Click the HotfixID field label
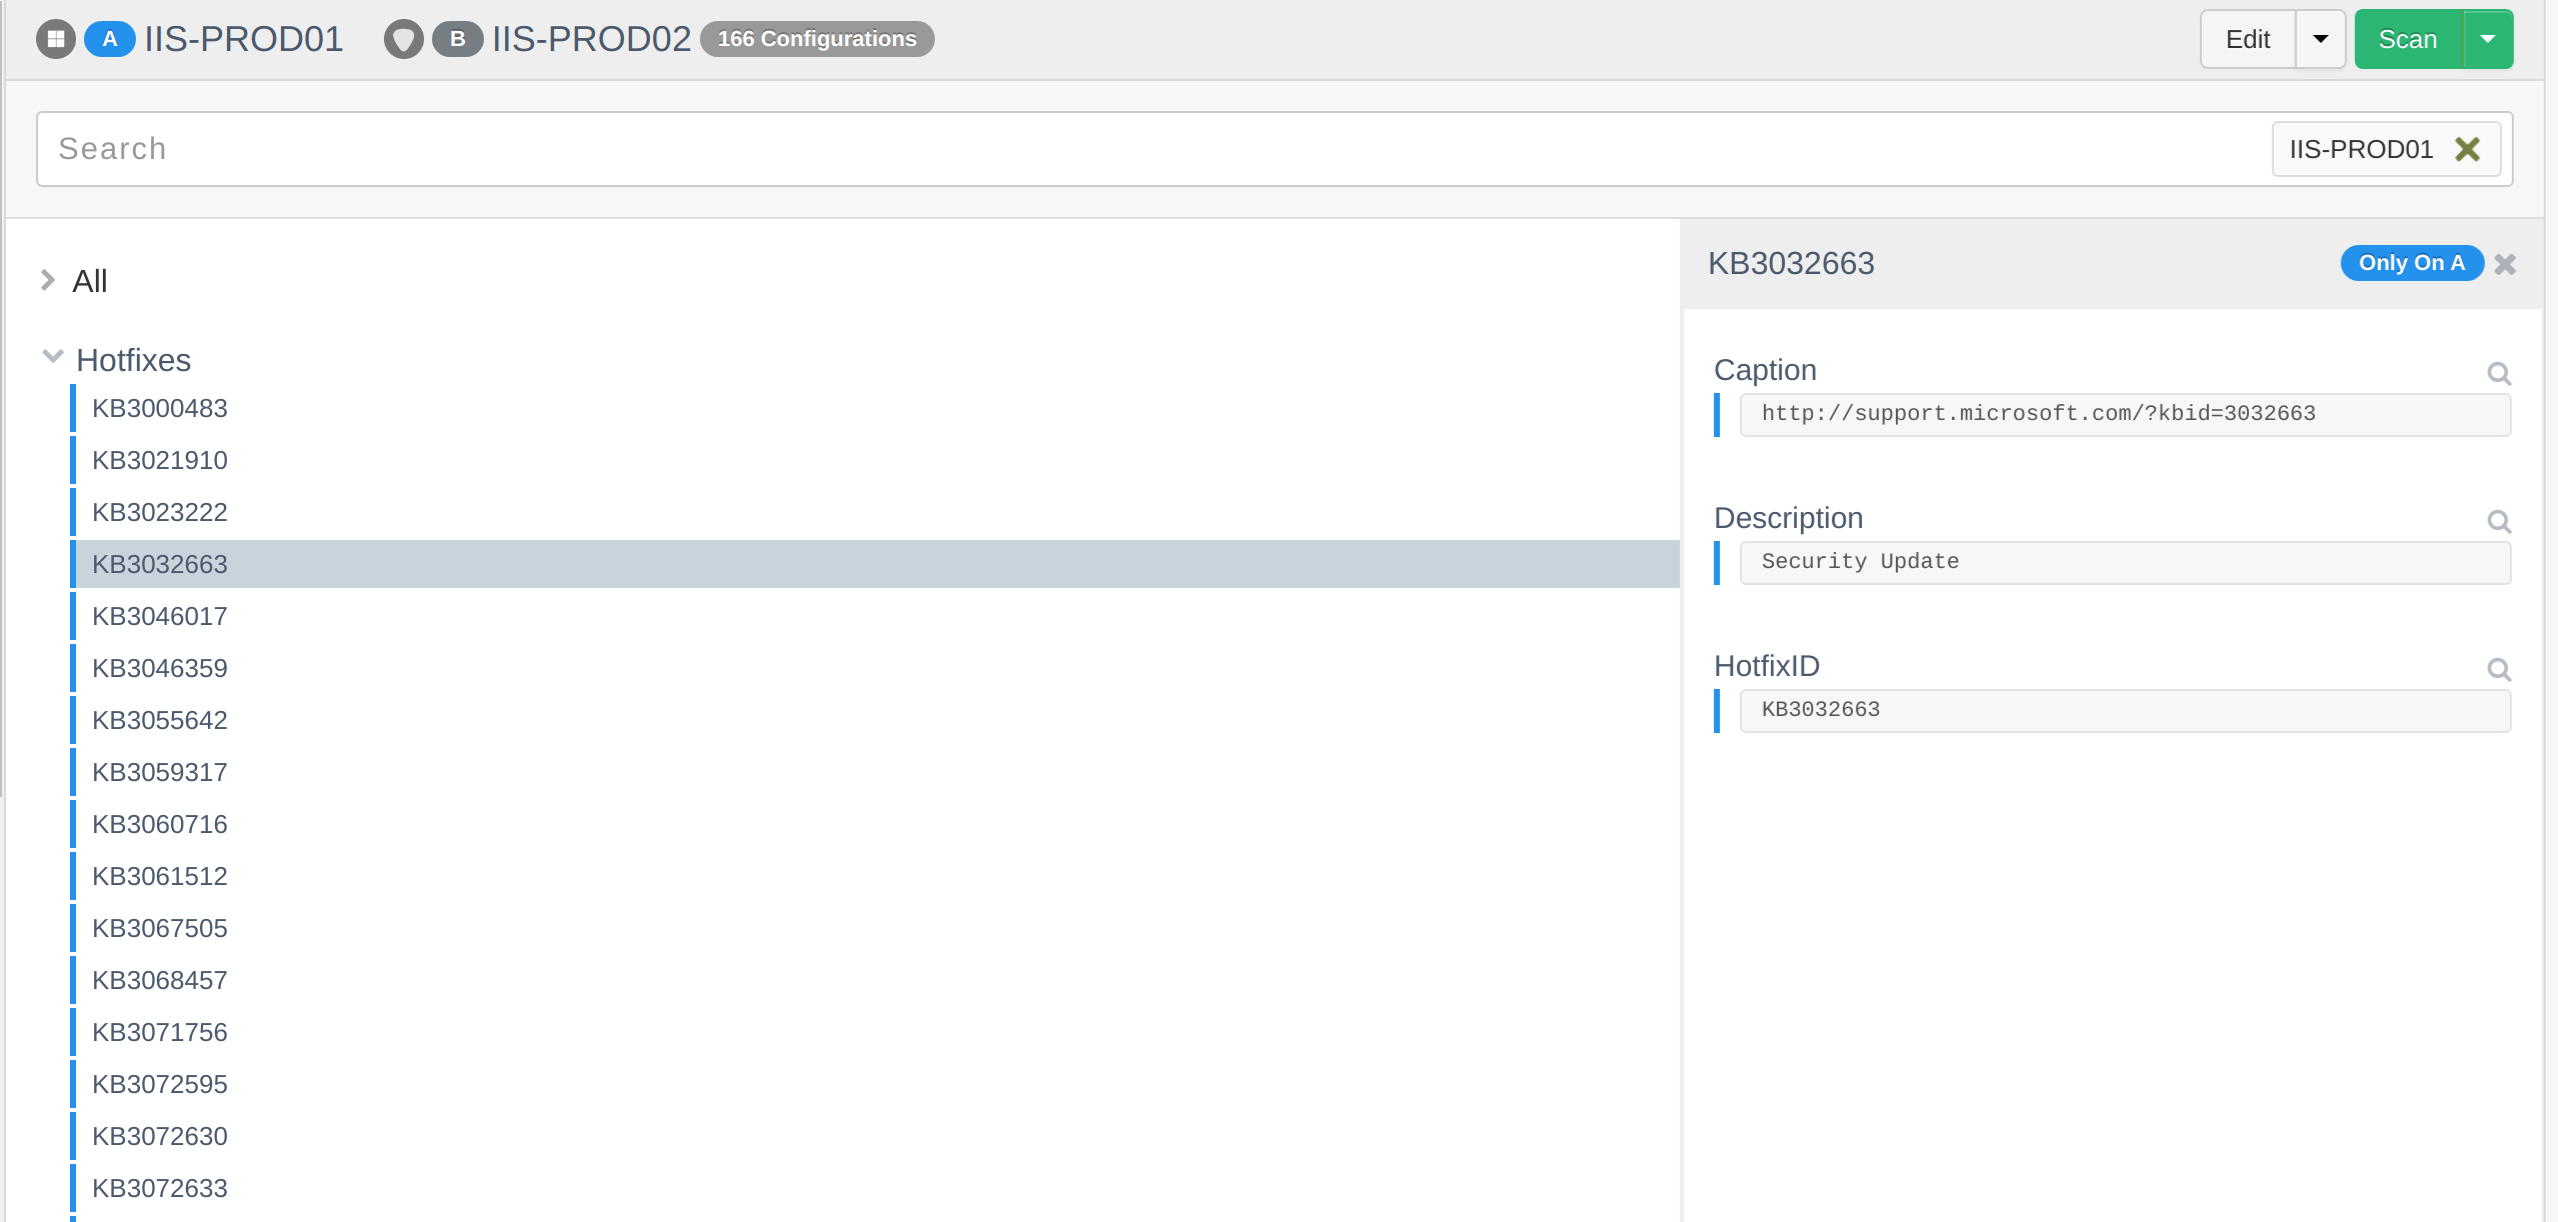The height and width of the screenshot is (1222, 2558). point(1766,666)
